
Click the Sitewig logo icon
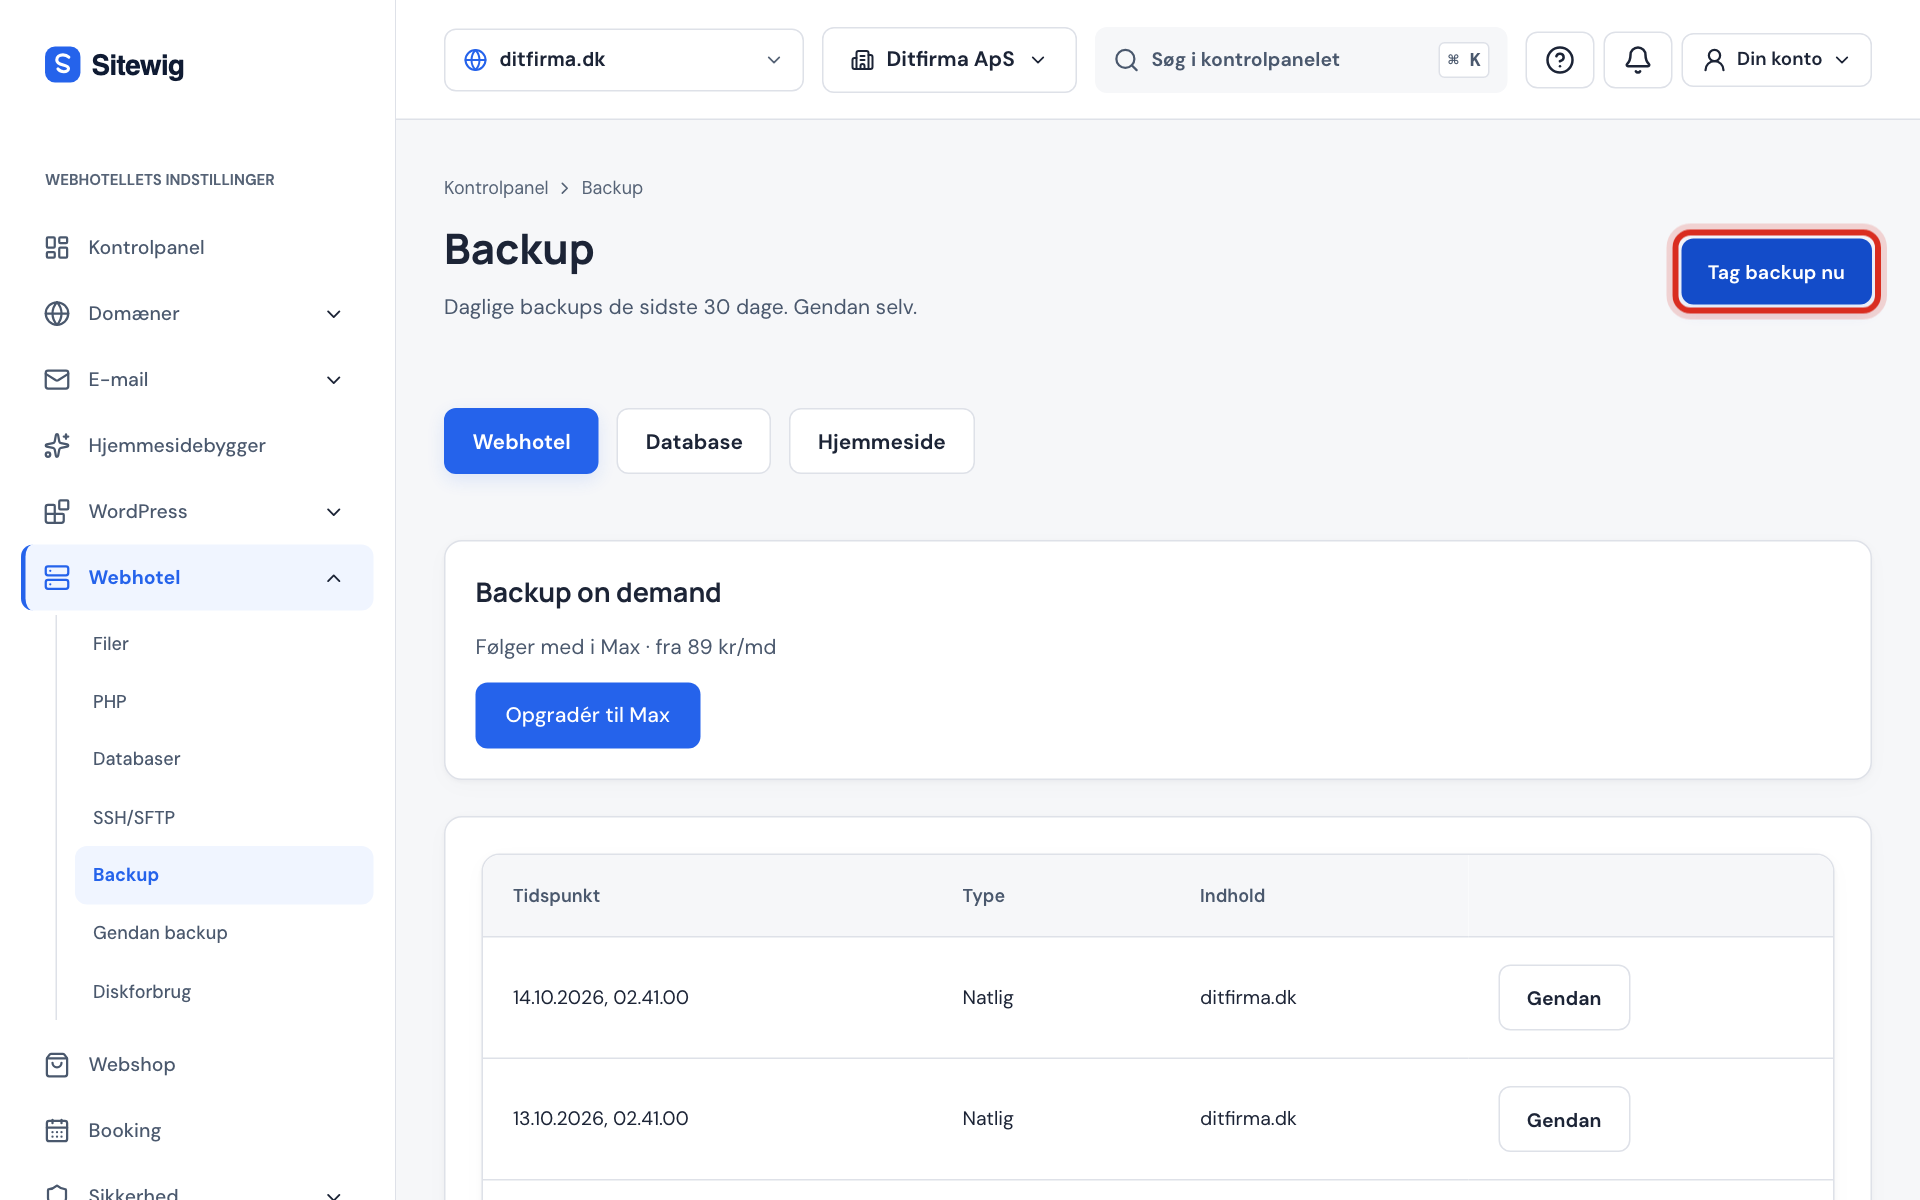pos(62,64)
